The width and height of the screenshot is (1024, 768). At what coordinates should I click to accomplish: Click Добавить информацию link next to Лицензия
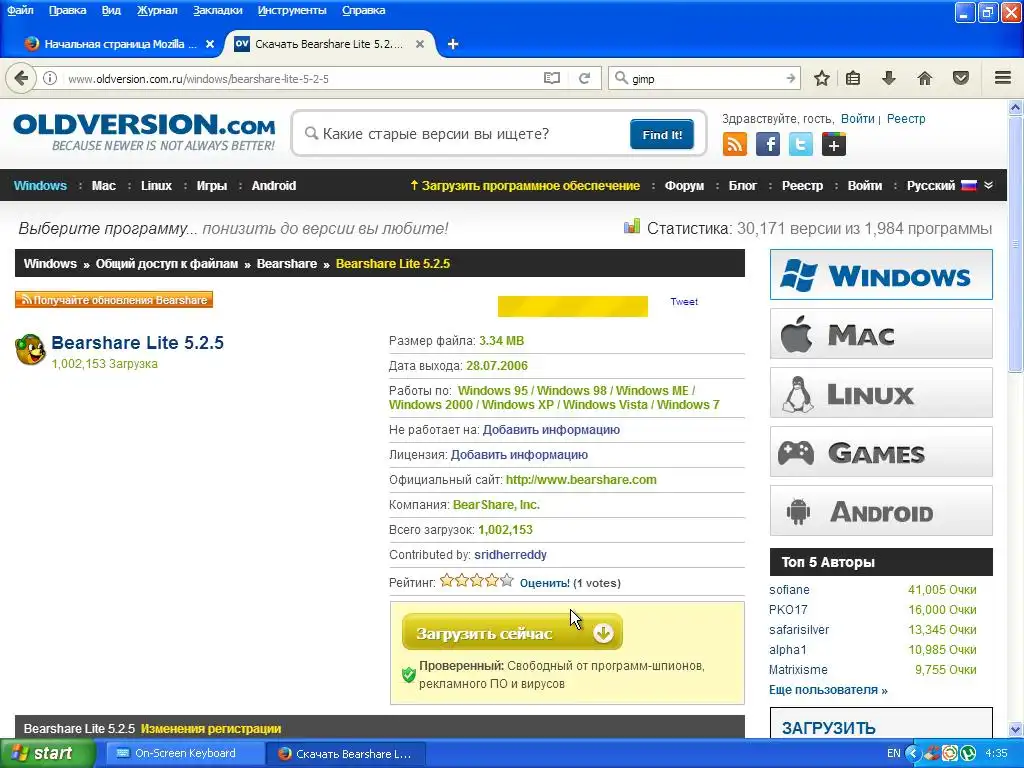[519, 455]
